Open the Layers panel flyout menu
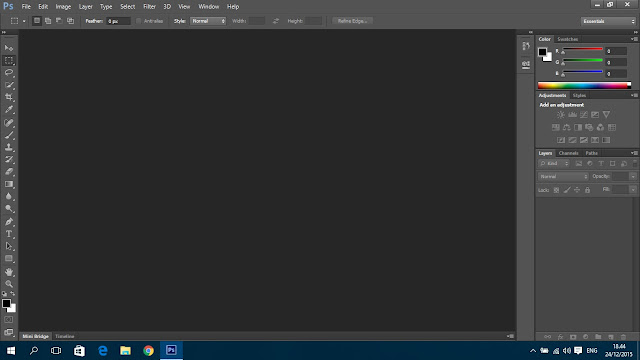The image size is (640, 360). coord(635,153)
